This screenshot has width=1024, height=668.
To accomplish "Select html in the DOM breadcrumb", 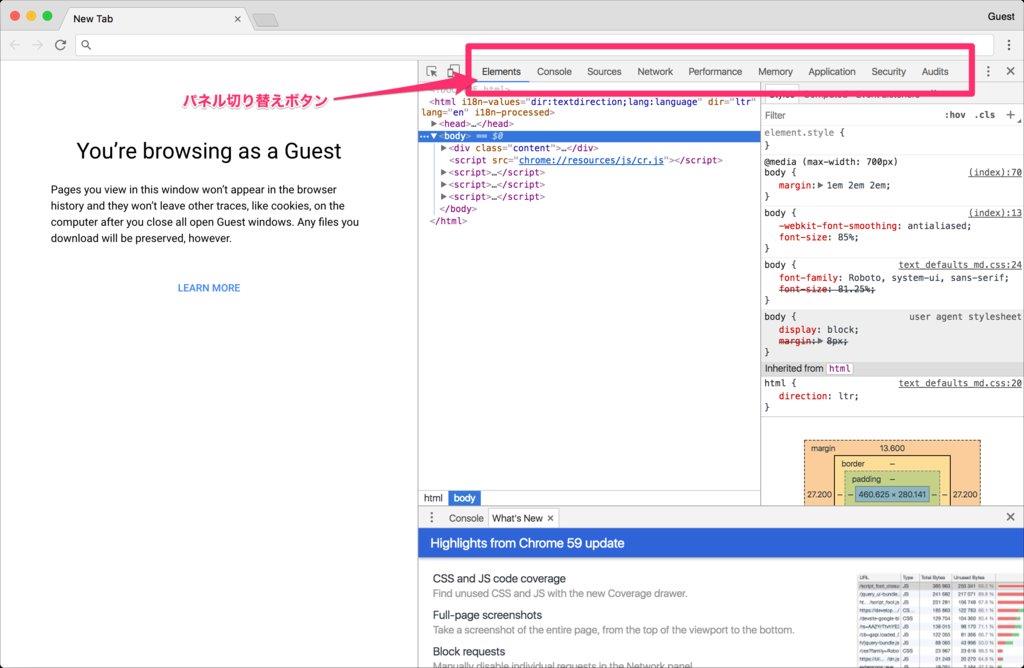I will pos(433,498).
